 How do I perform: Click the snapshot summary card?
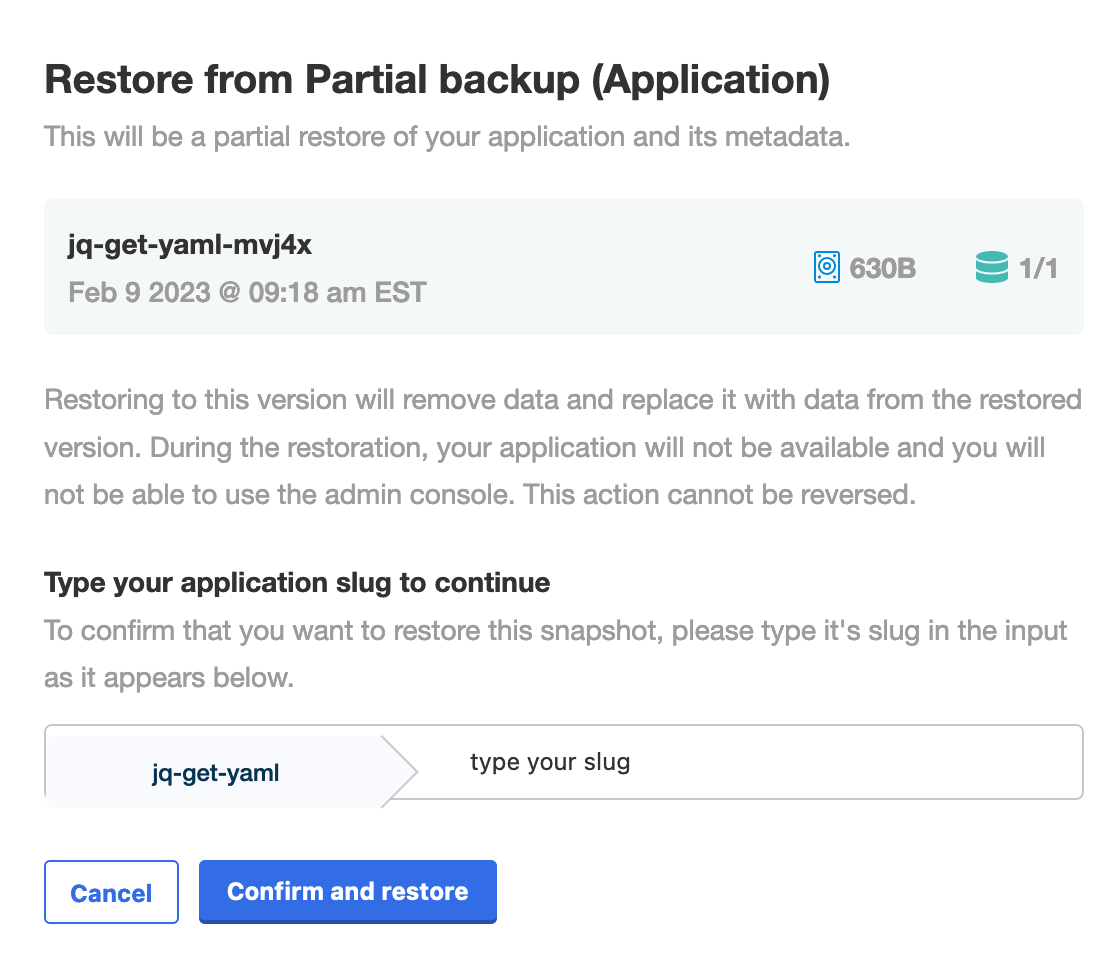563,266
